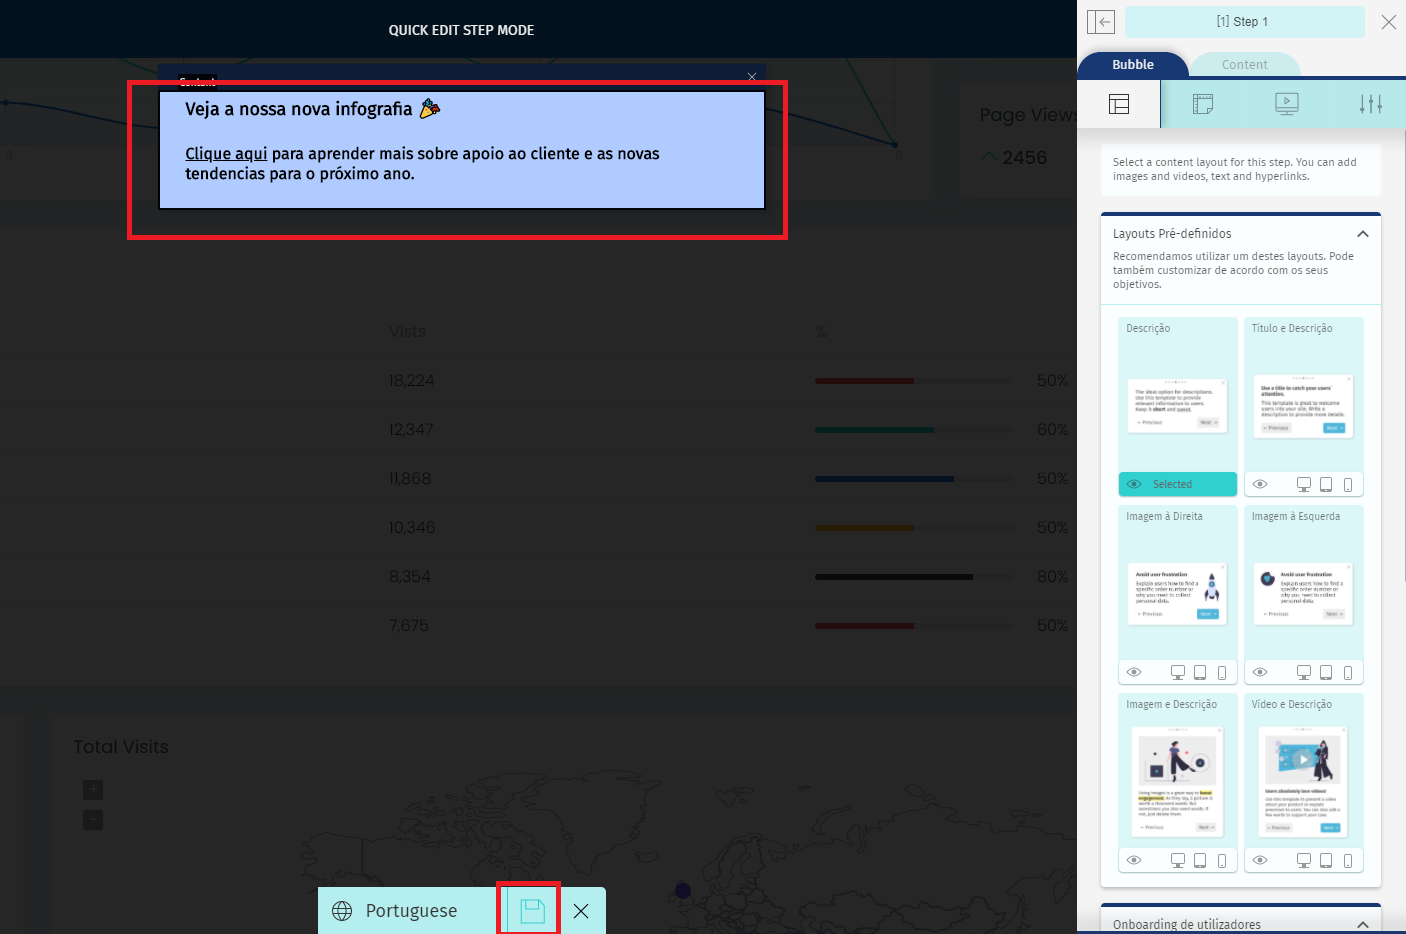Collapse the Layouts Pré-definidos section
Image resolution: width=1406 pixels, height=934 pixels.
1362,234
